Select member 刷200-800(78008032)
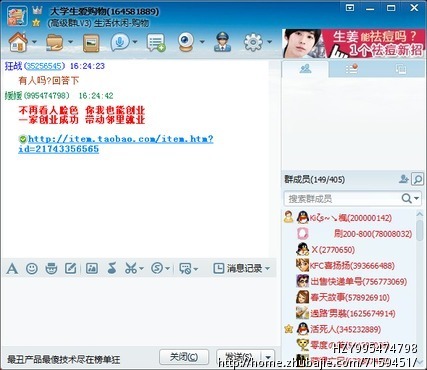Screen dimensions: 427x370 pos(354,234)
